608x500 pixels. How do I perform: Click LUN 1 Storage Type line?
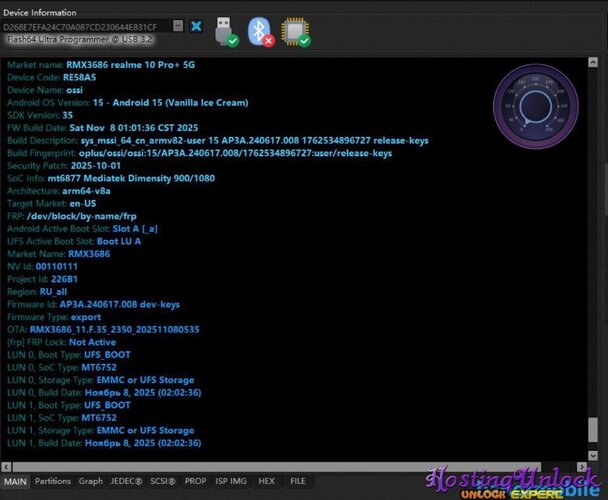point(100,431)
